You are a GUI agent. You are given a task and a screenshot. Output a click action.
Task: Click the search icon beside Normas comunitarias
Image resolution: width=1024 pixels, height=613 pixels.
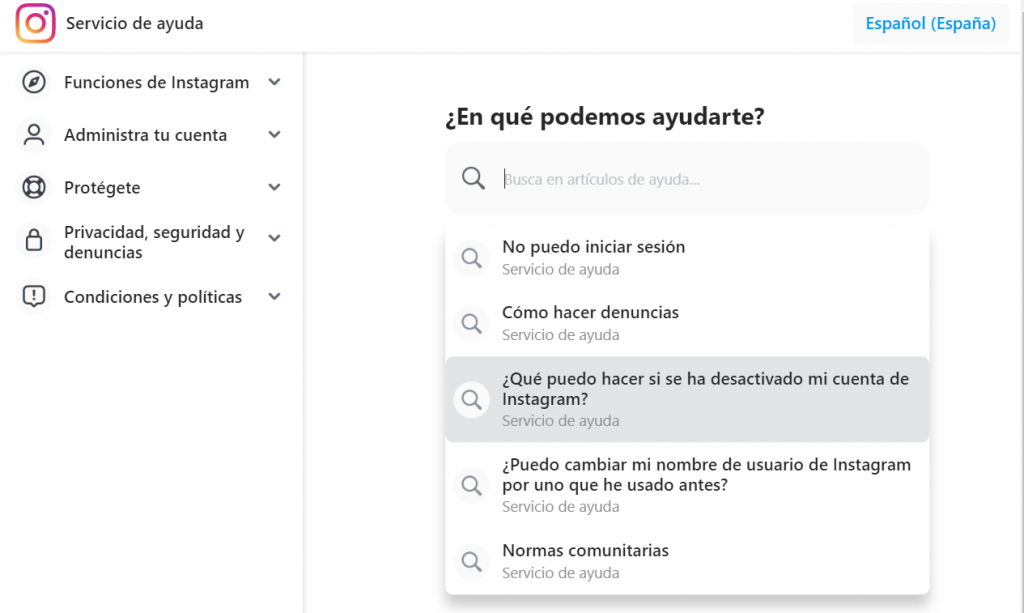(472, 561)
